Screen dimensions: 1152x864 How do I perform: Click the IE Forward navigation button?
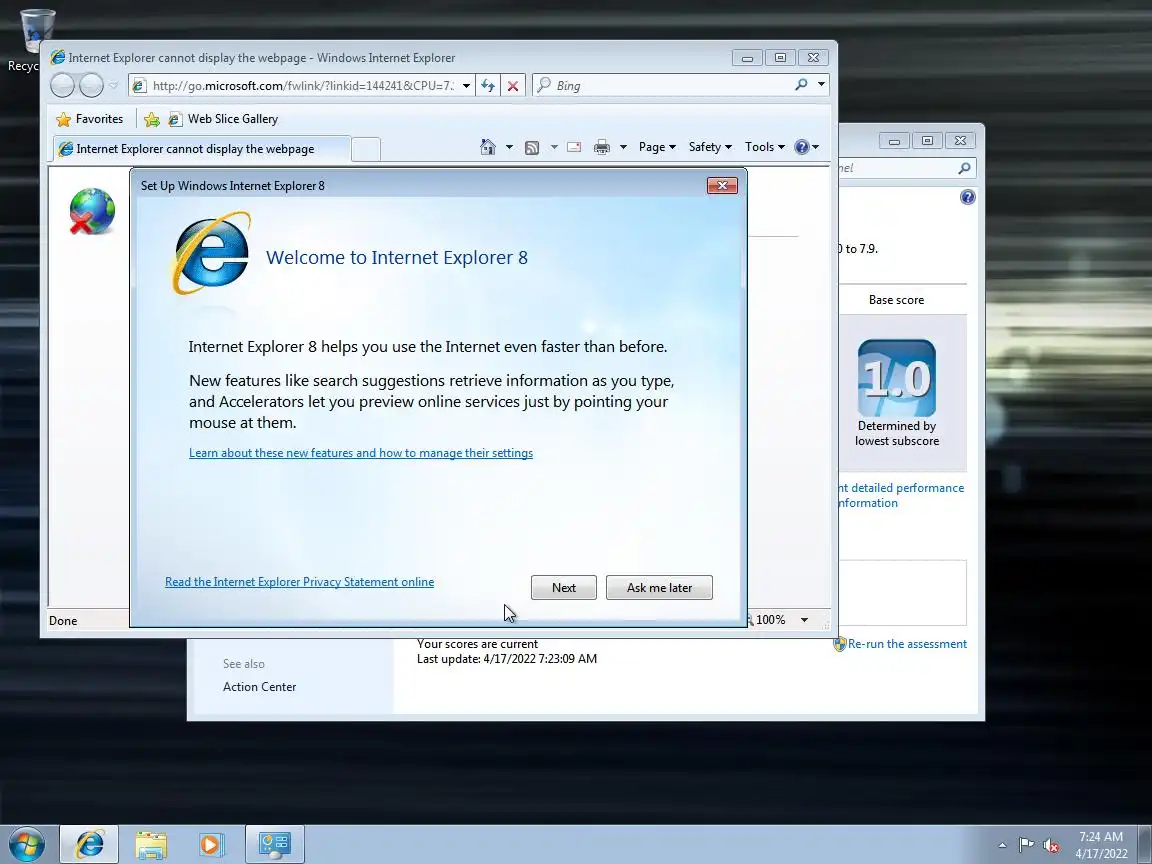click(91, 86)
